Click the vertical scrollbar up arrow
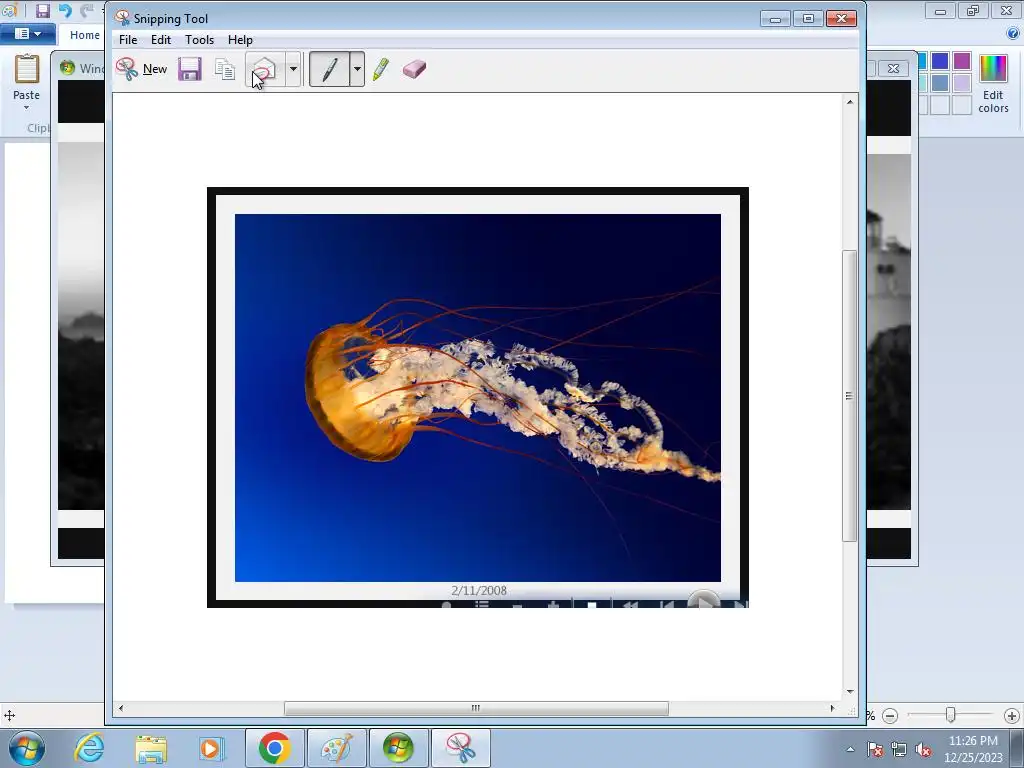The width and height of the screenshot is (1024, 768). [850, 102]
